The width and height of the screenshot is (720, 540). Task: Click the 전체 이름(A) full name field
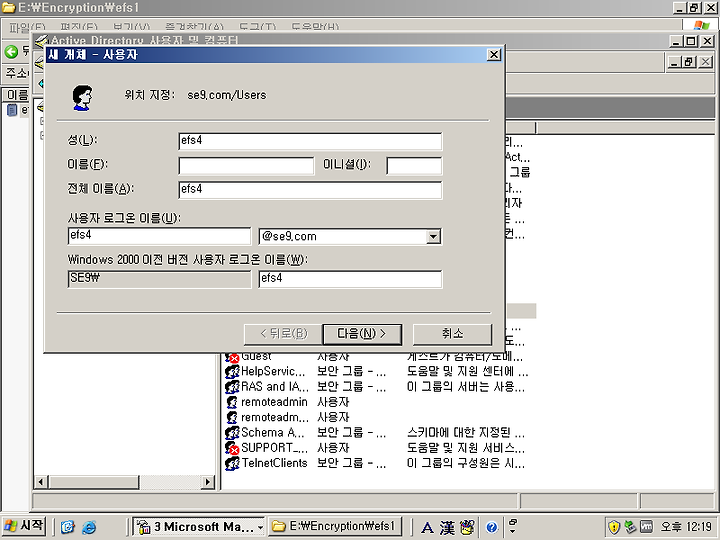tap(310, 190)
